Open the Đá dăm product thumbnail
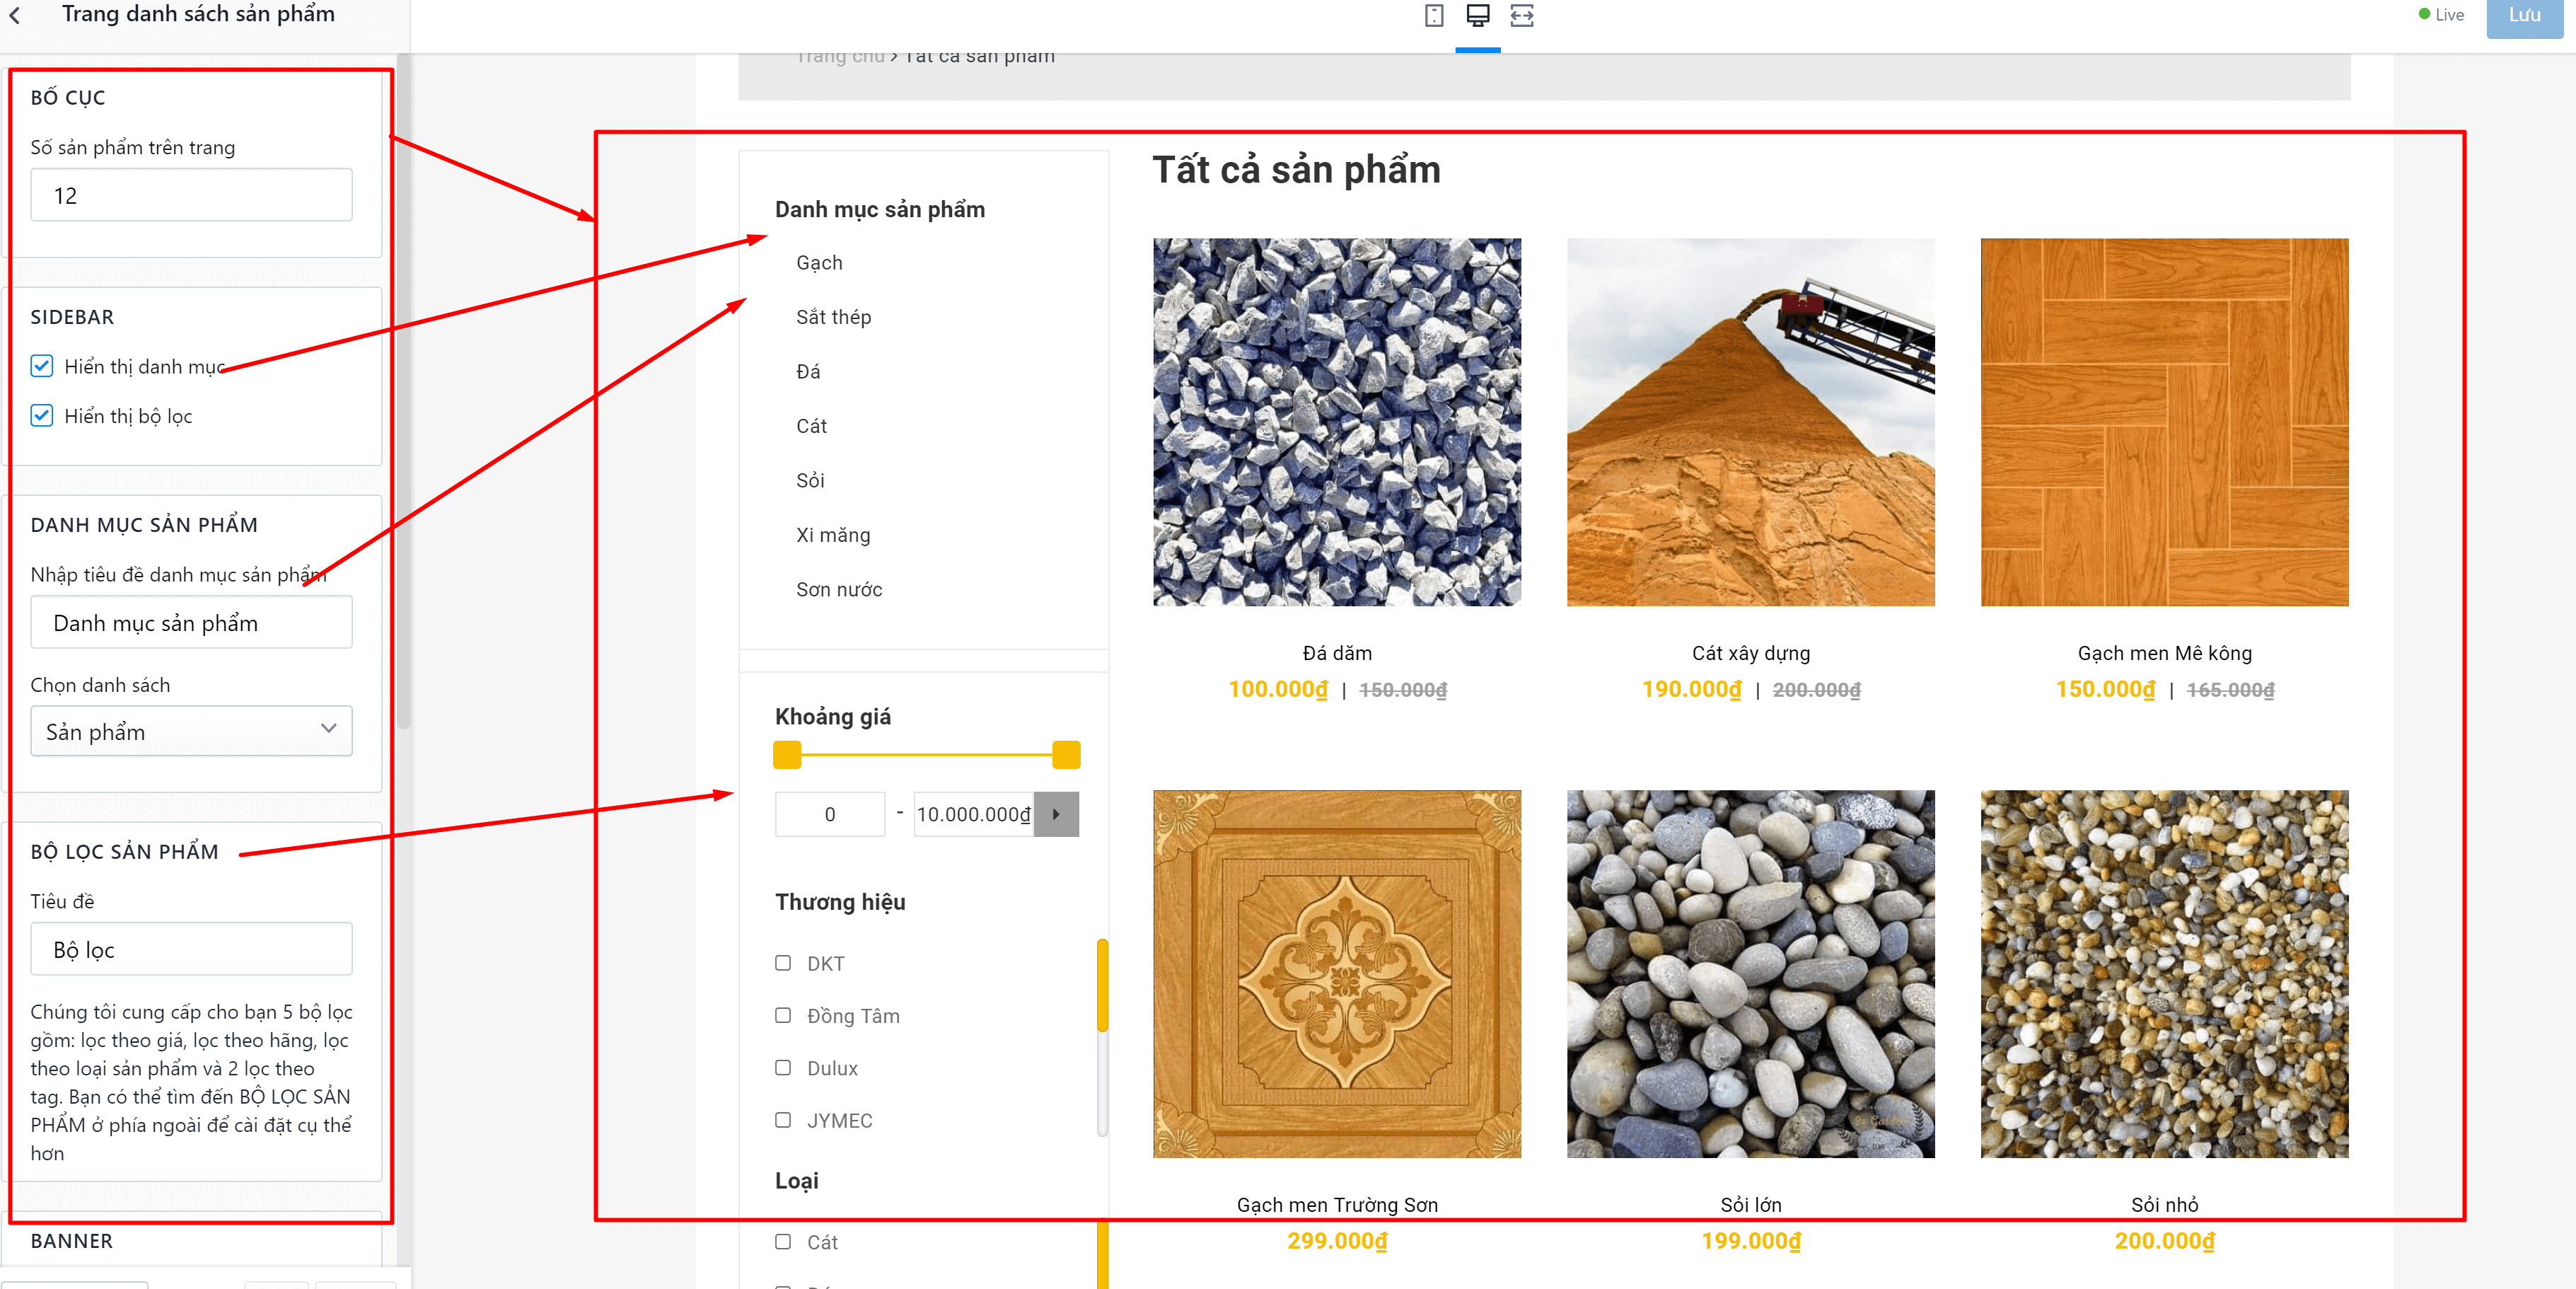 (x=1337, y=422)
